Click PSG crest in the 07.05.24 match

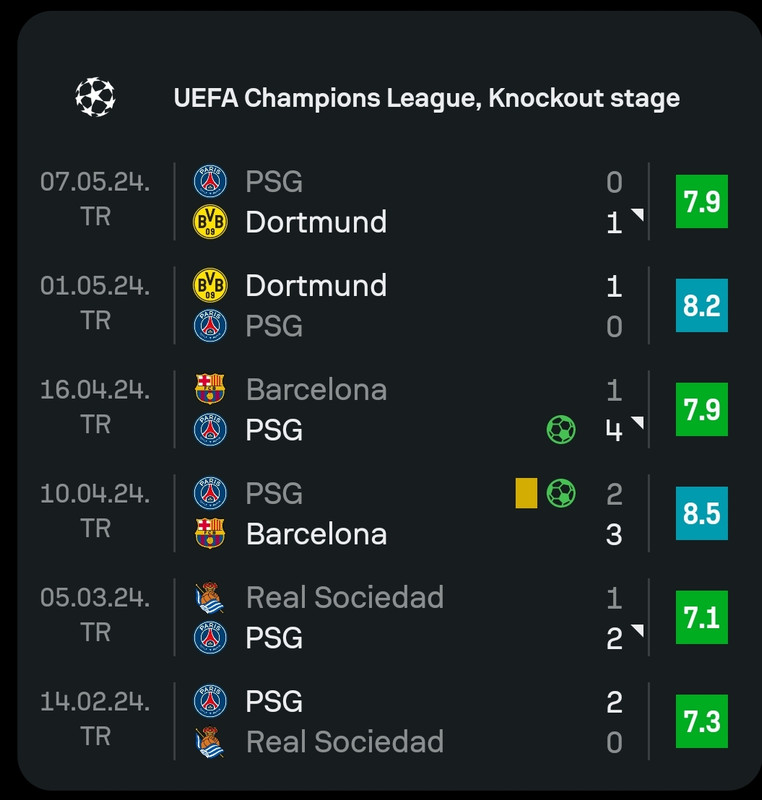(210, 181)
